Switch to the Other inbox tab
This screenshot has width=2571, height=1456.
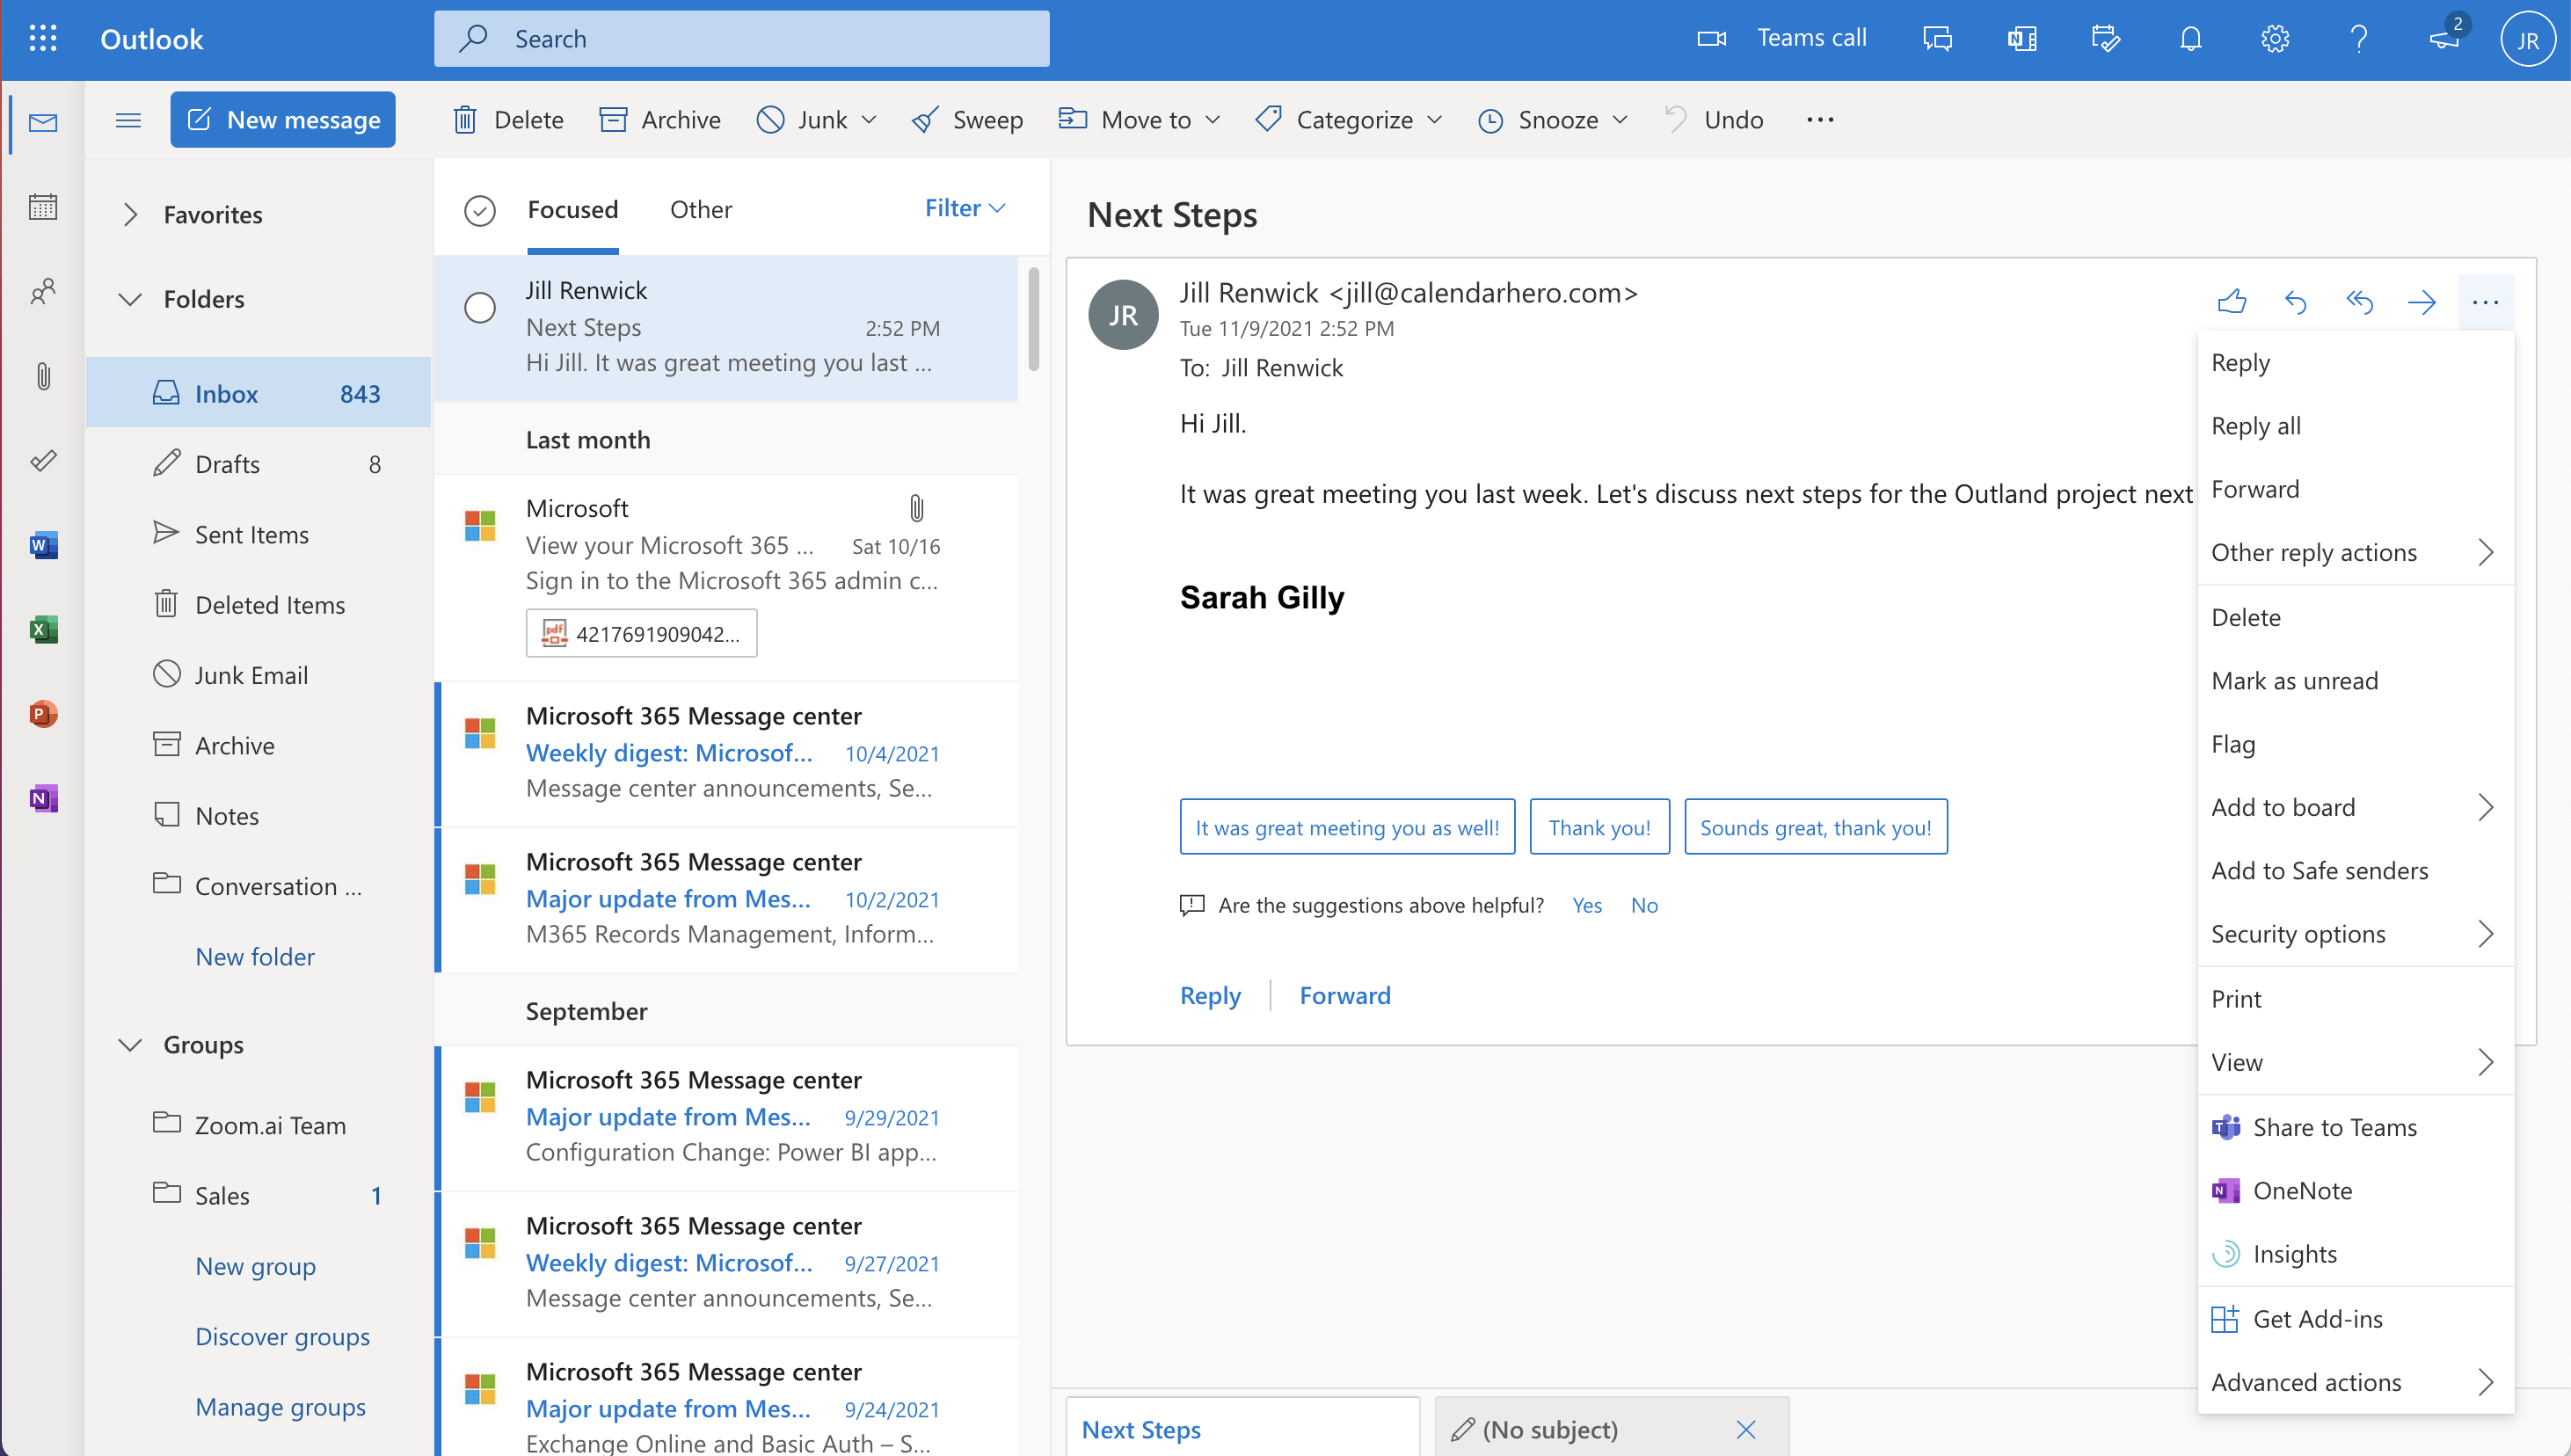pyautogui.click(x=700, y=209)
